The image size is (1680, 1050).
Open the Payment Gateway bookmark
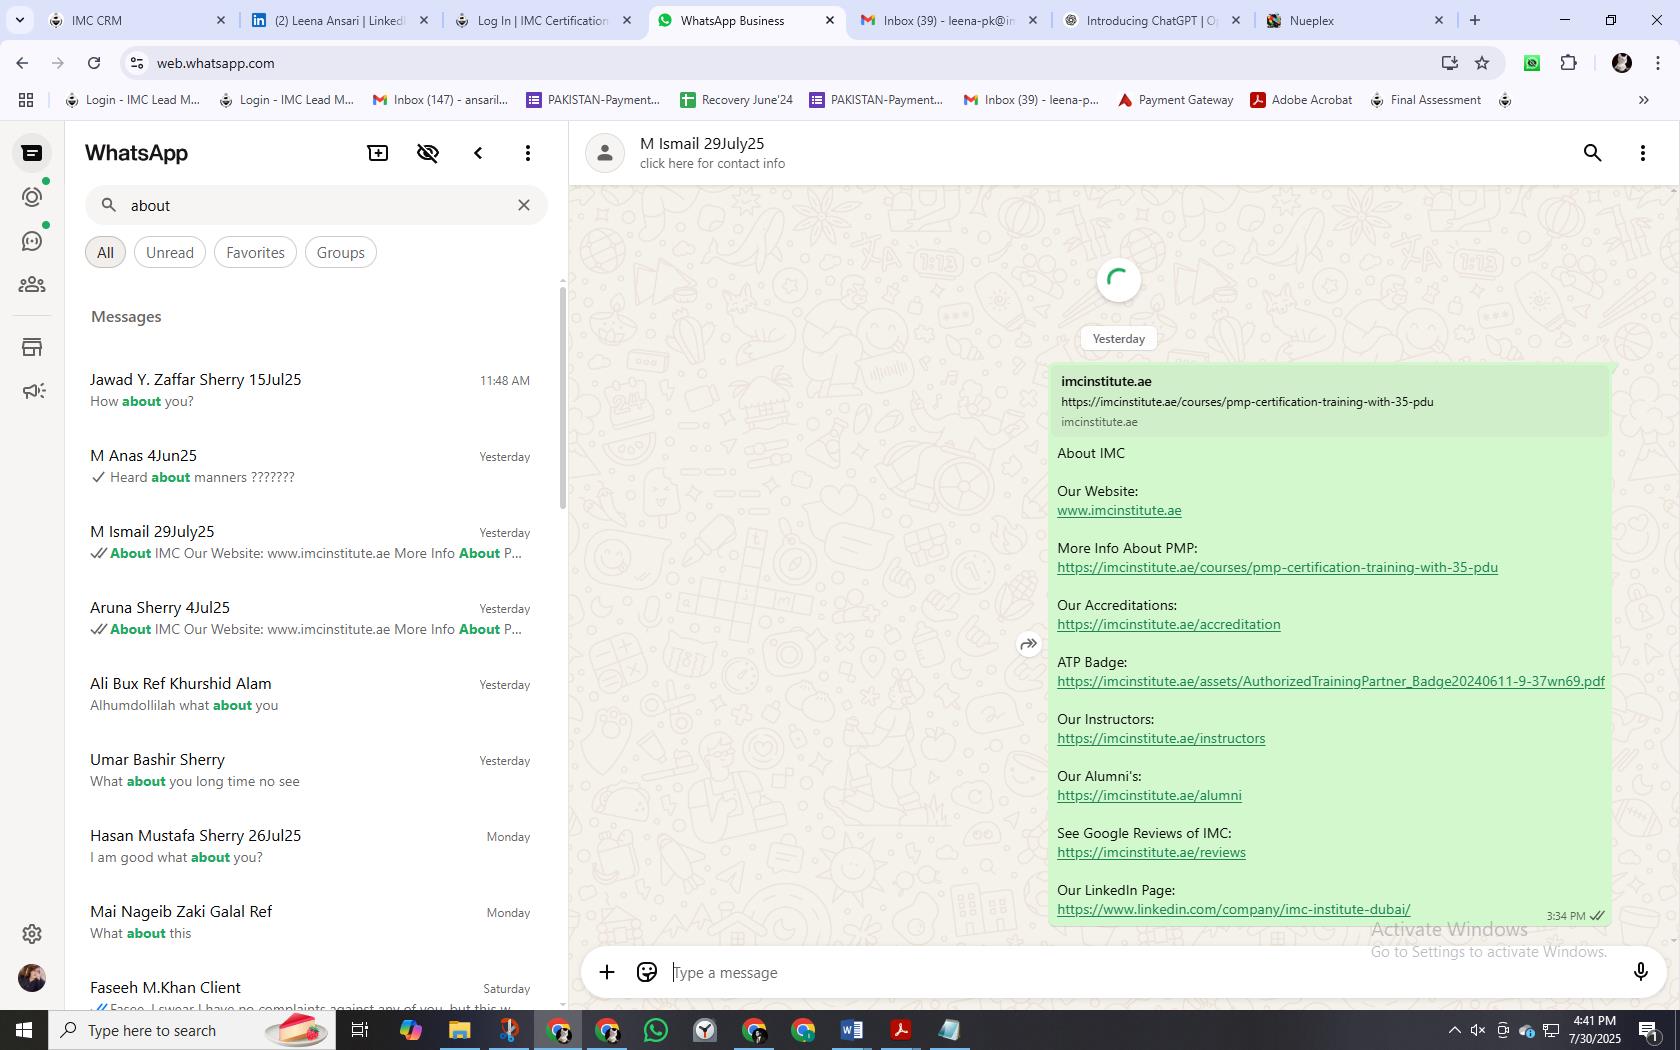(1175, 100)
